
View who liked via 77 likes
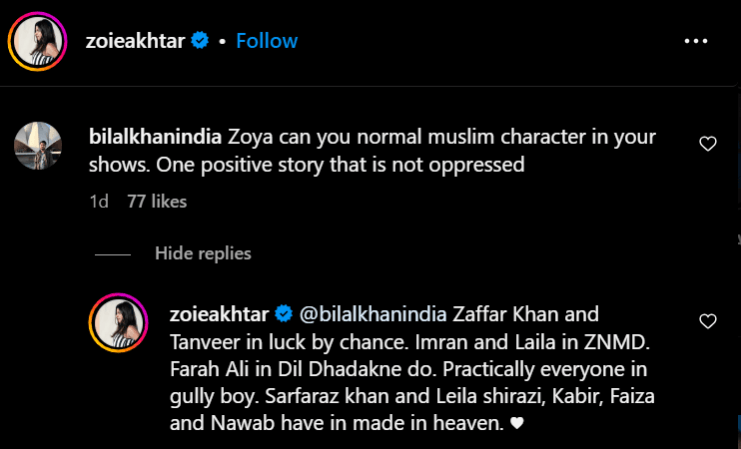coord(157,201)
